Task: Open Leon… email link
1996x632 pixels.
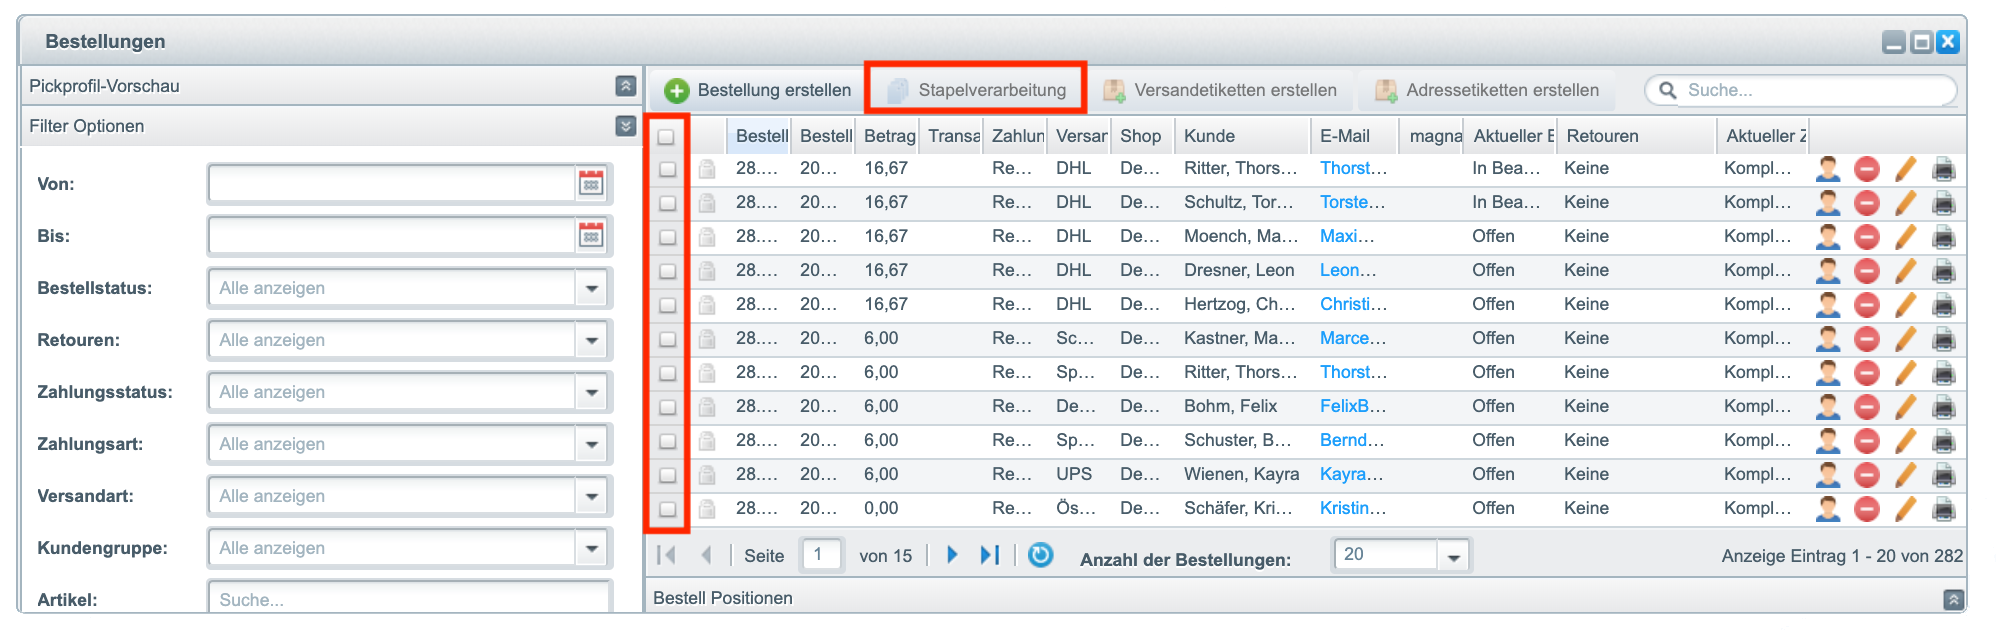Action: [1348, 270]
